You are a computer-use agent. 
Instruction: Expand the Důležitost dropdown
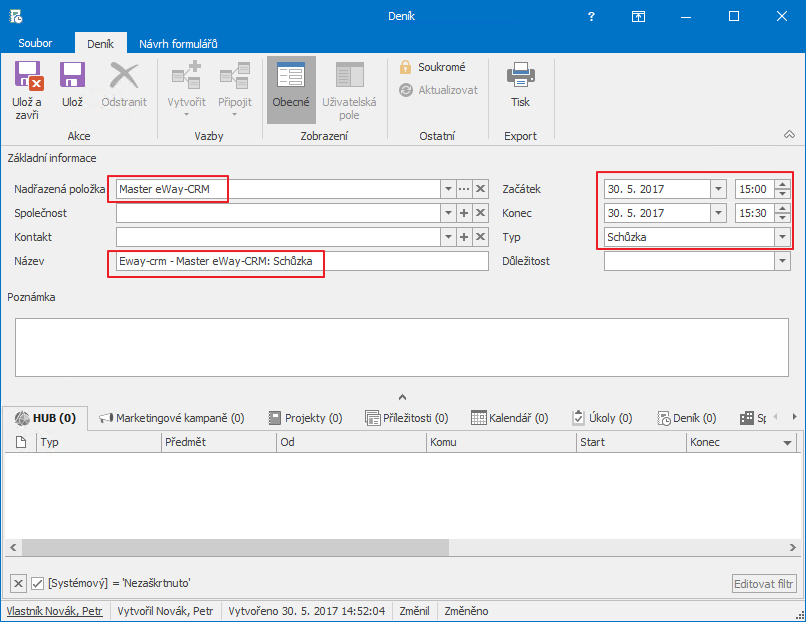click(782, 261)
